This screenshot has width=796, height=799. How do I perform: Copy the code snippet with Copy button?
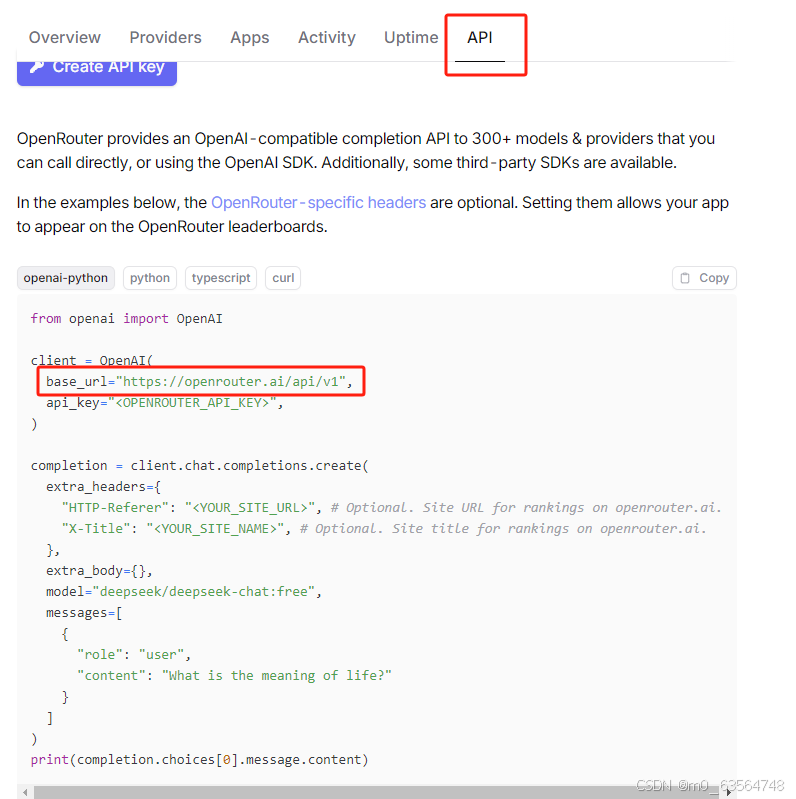coord(704,278)
